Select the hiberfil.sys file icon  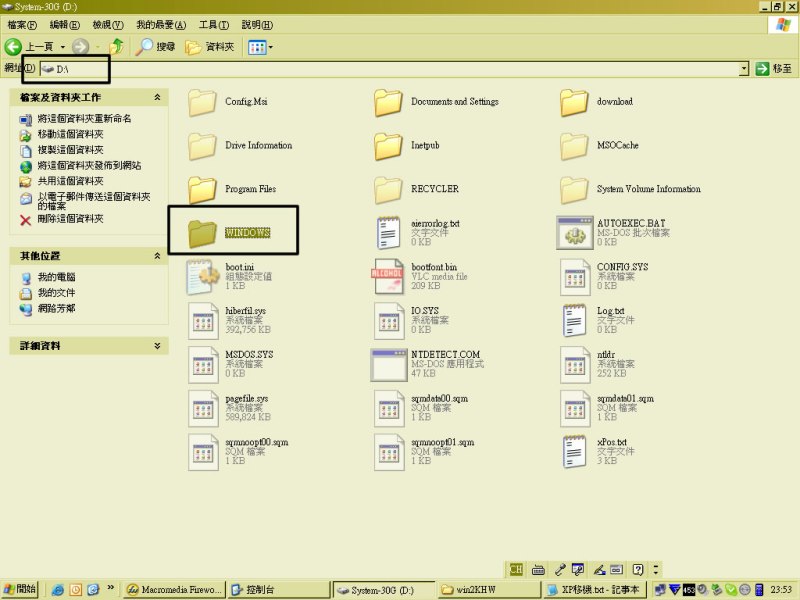tap(203, 321)
